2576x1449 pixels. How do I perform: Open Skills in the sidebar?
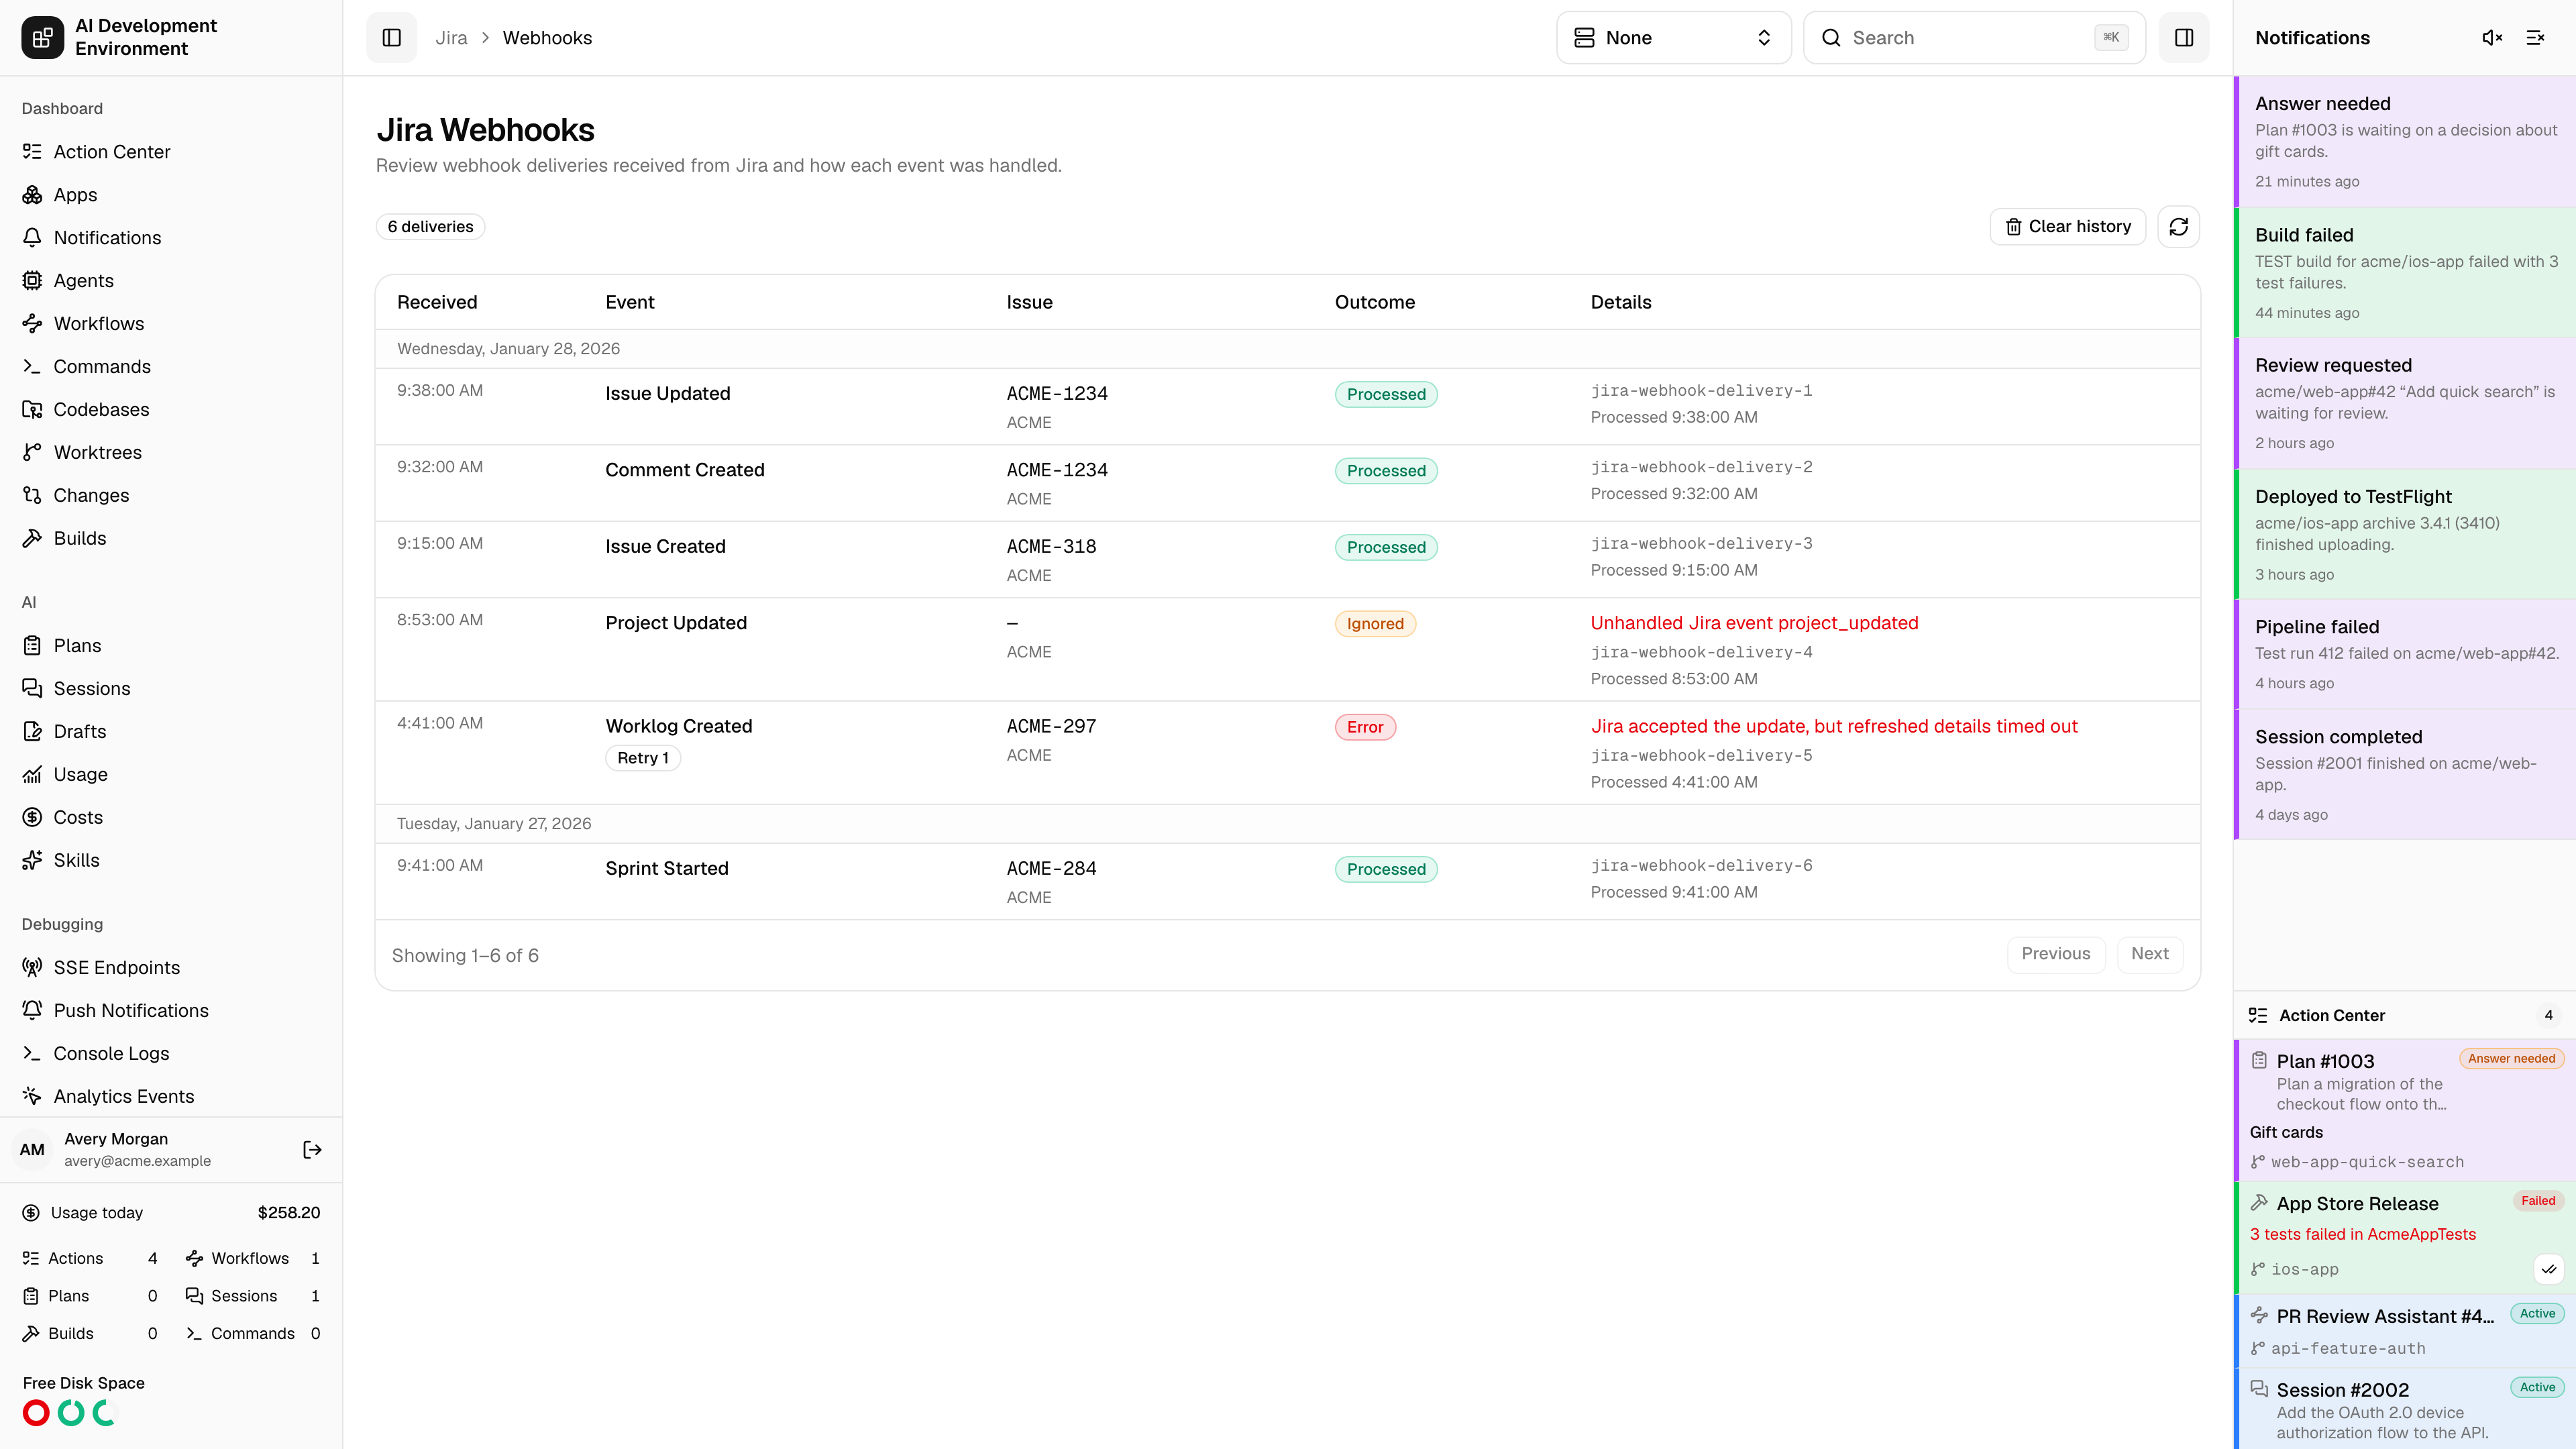(x=171, y=861)
